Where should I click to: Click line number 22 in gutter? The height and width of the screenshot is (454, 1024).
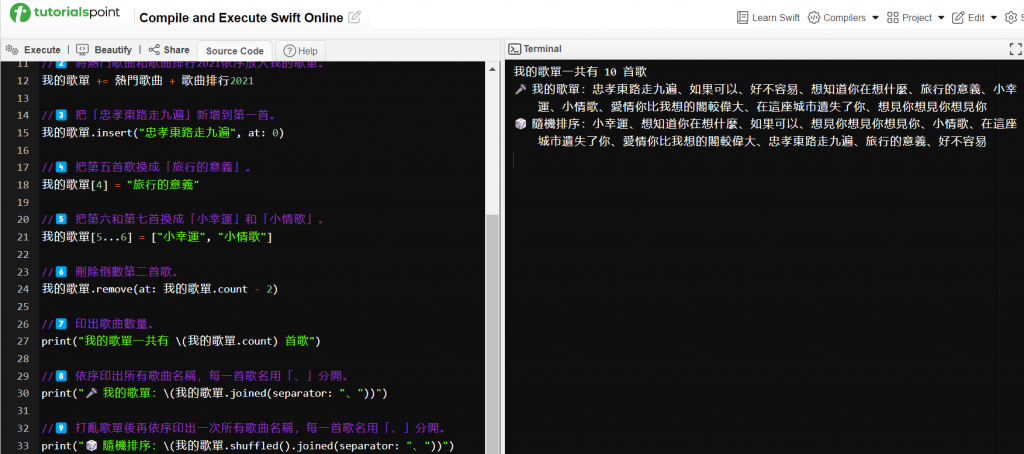point(23,254)
